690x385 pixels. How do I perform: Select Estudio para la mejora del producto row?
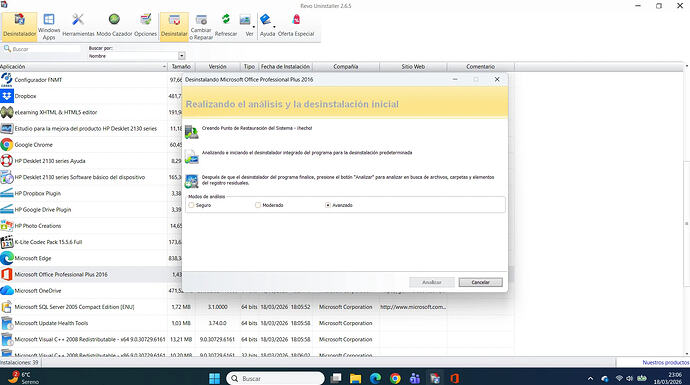coord(90,128)
